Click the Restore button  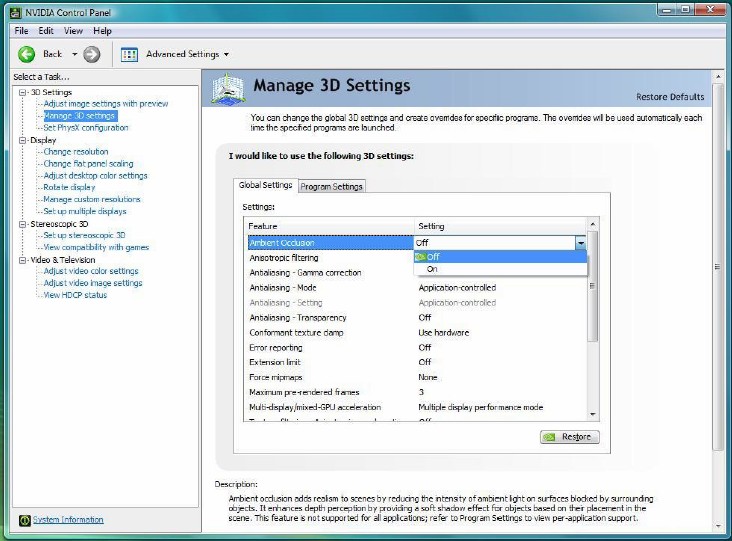coord(570,437)
